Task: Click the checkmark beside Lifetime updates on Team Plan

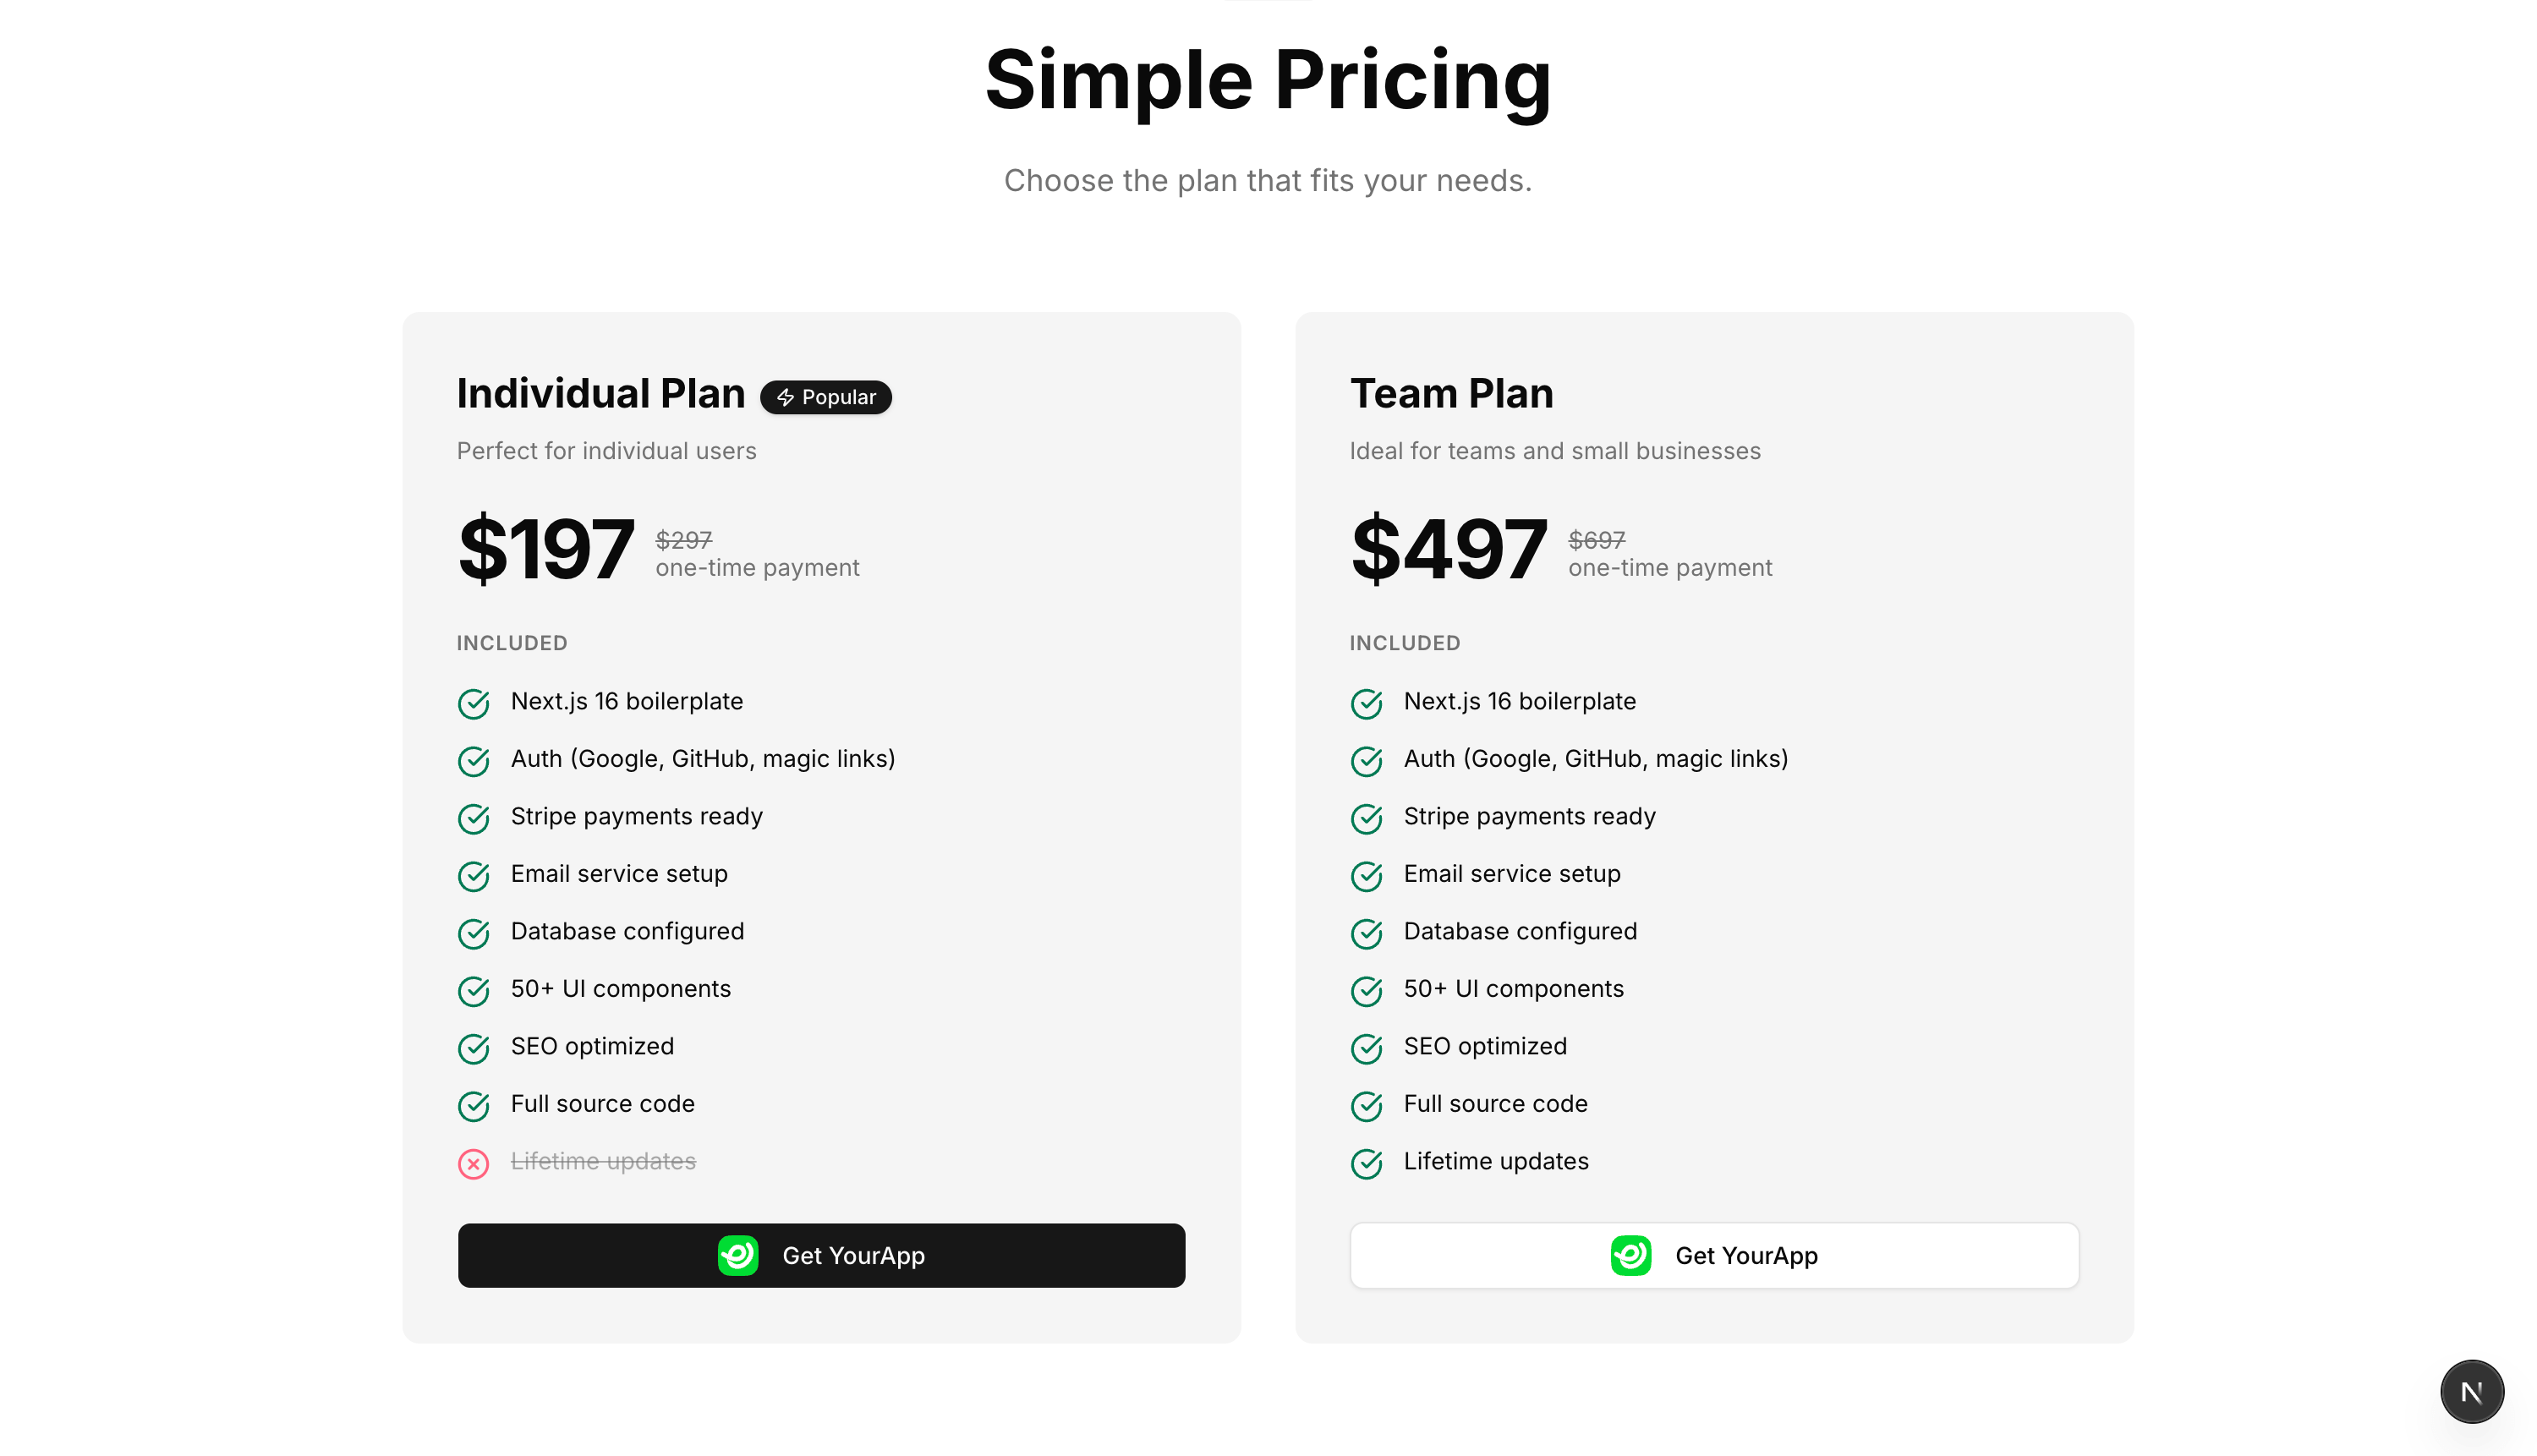Action: 1366,1163
